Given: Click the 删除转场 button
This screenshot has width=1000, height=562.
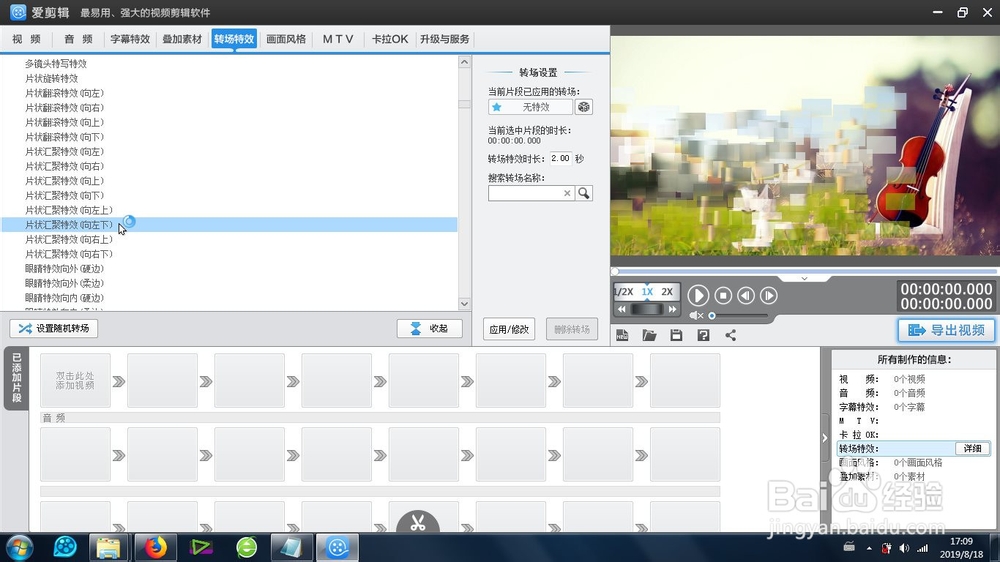Looking at the screenshot, I should pyautogui.click(x=572, y=329).
